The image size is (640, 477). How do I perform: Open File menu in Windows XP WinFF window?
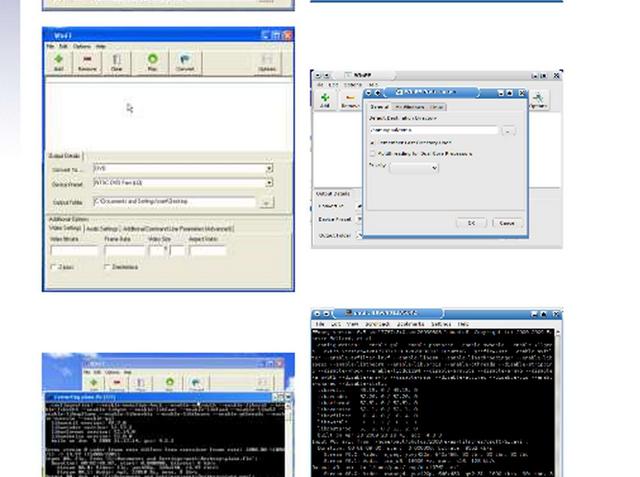point(50,47)
